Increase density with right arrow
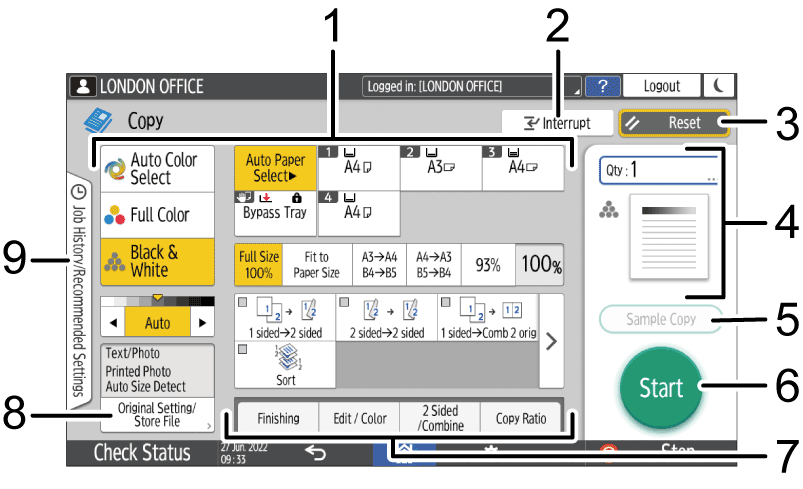 tap(202, 324)
